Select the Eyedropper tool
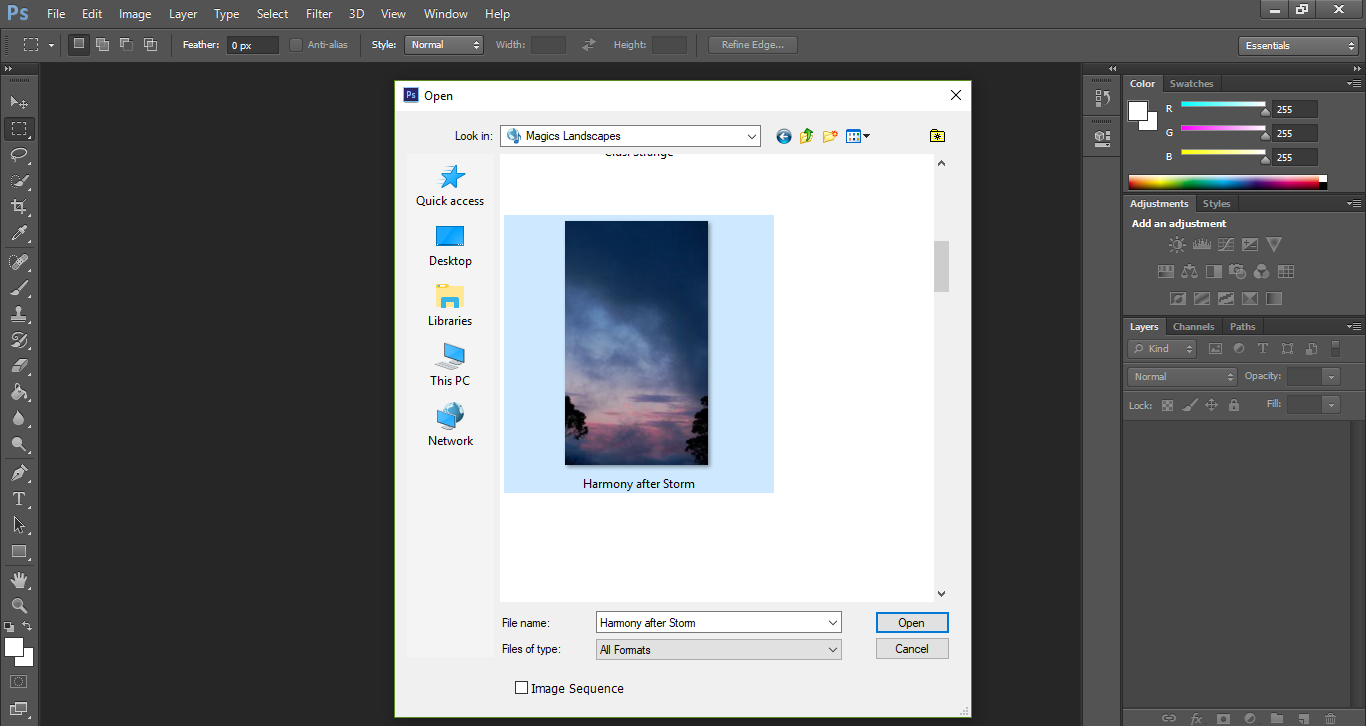1366x726 pixels. click(19, 234)
